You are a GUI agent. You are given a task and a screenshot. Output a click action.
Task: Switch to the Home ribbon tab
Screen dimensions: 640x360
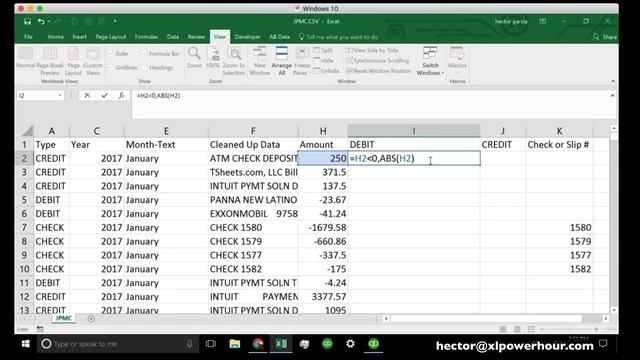[56, 37]
